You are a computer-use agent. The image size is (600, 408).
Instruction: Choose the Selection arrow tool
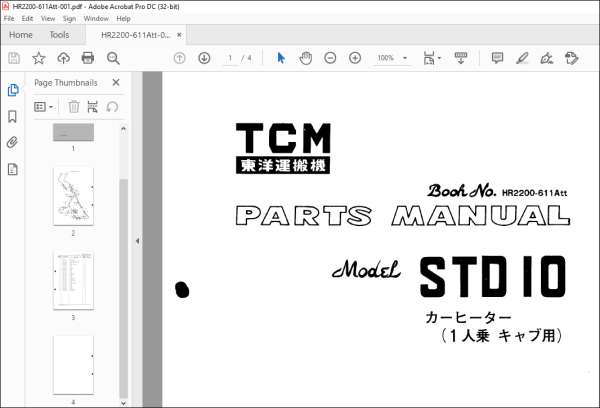tap(281, 58)
